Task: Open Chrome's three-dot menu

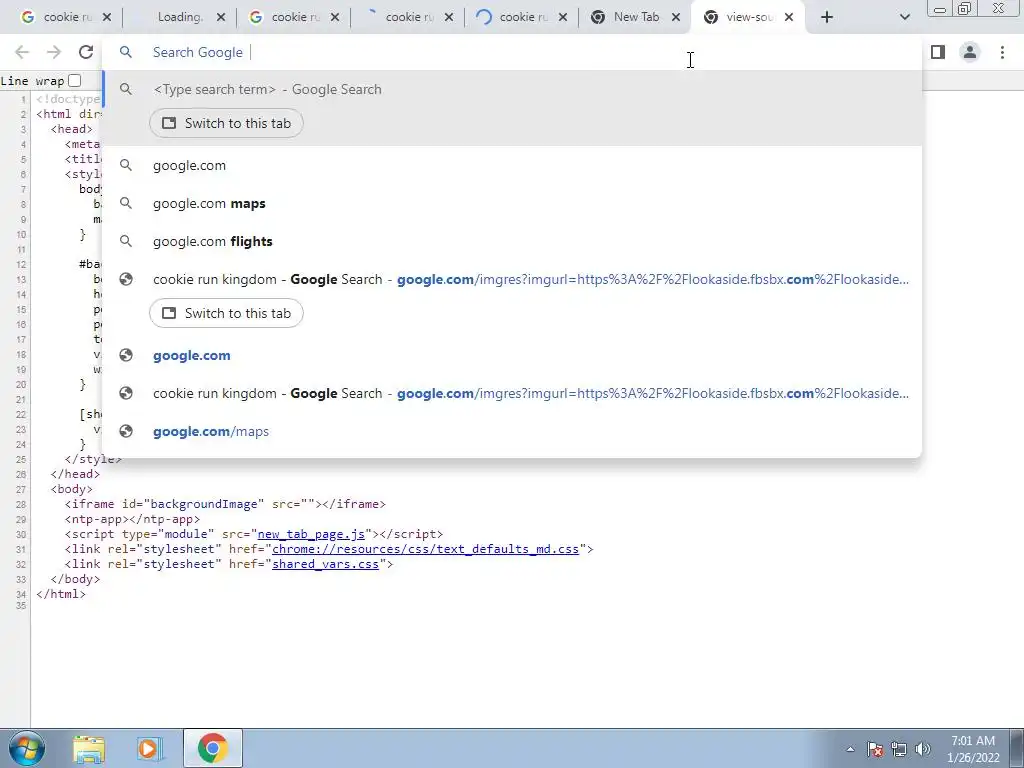Action: (x=1002, y=52)
